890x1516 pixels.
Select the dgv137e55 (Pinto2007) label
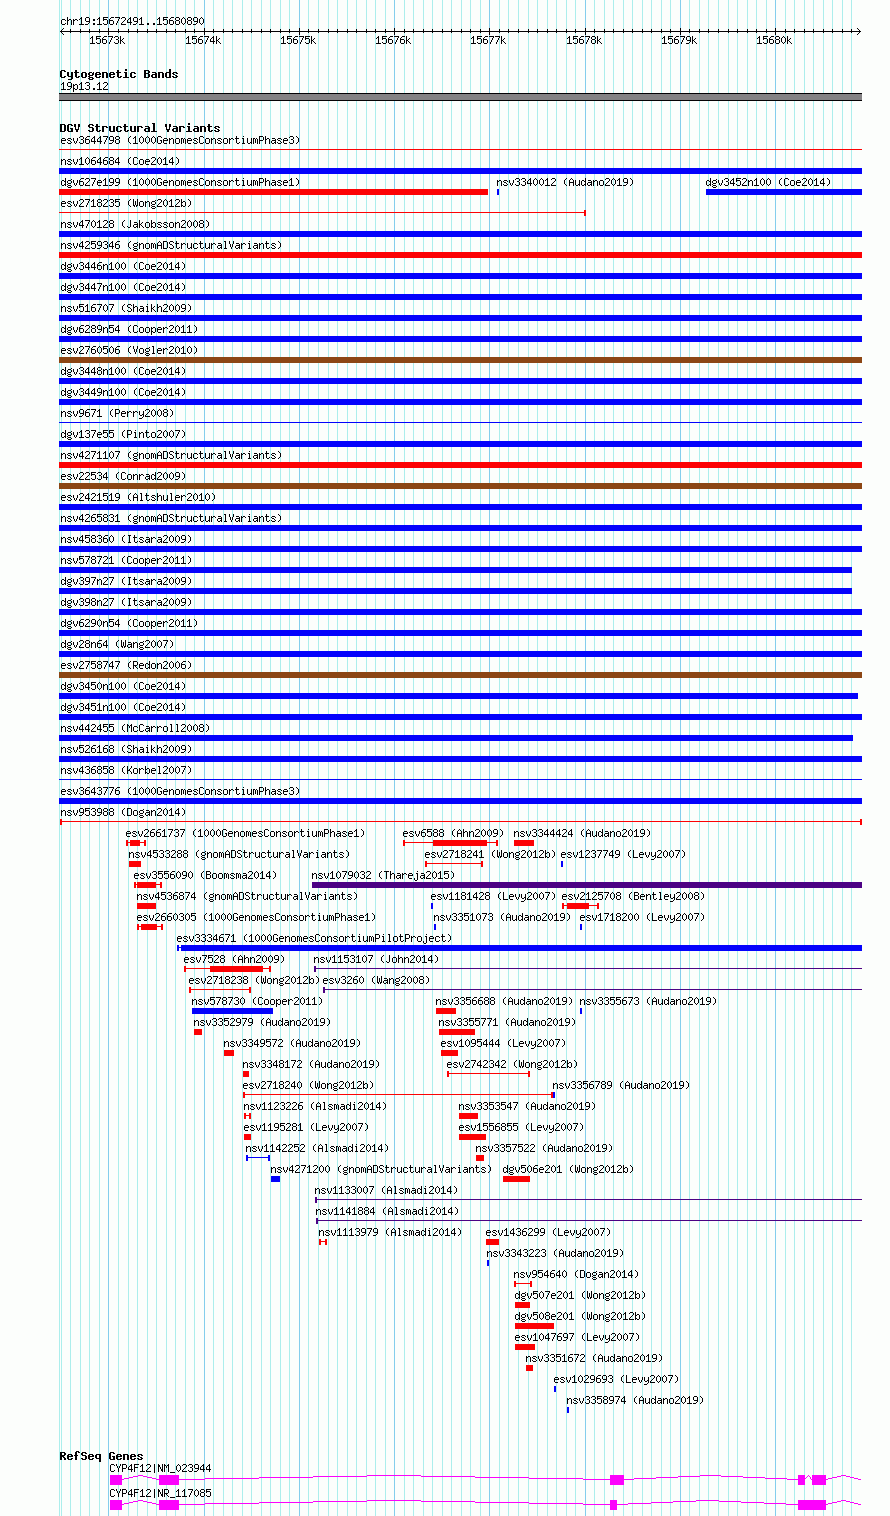click(x=123, y=435)
